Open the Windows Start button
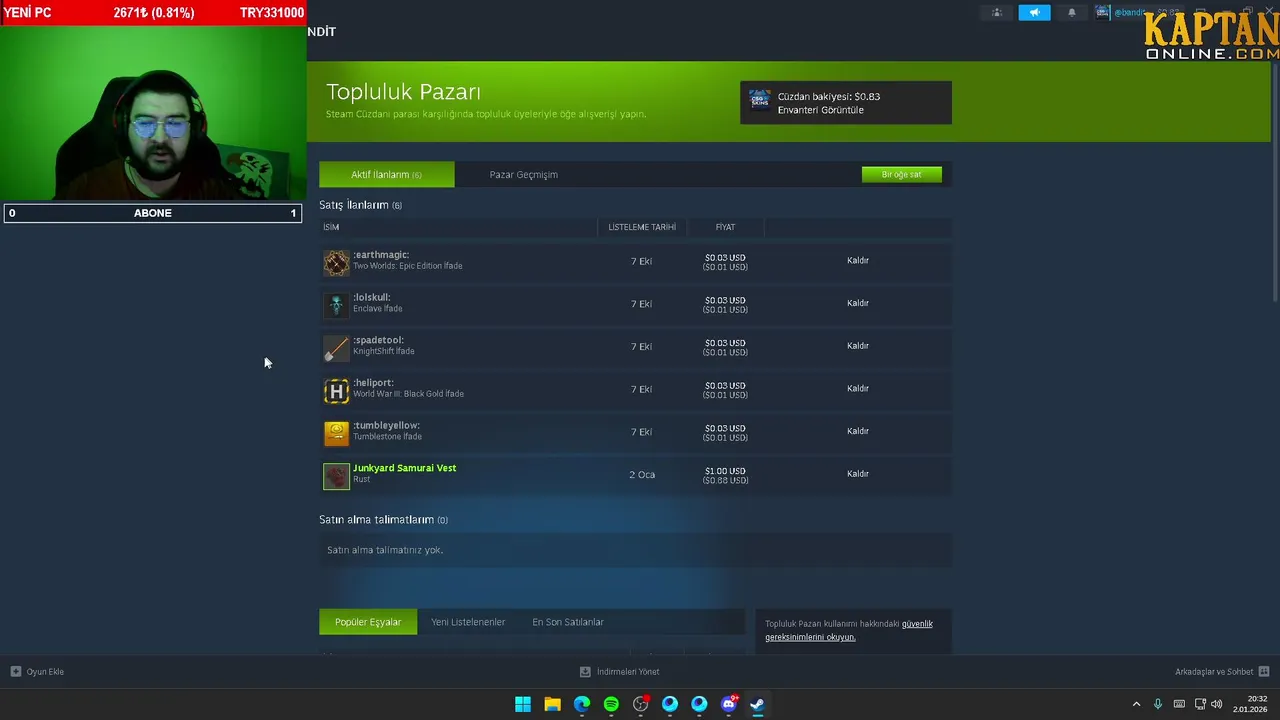 pyautogui.click(x=523, y=704)
